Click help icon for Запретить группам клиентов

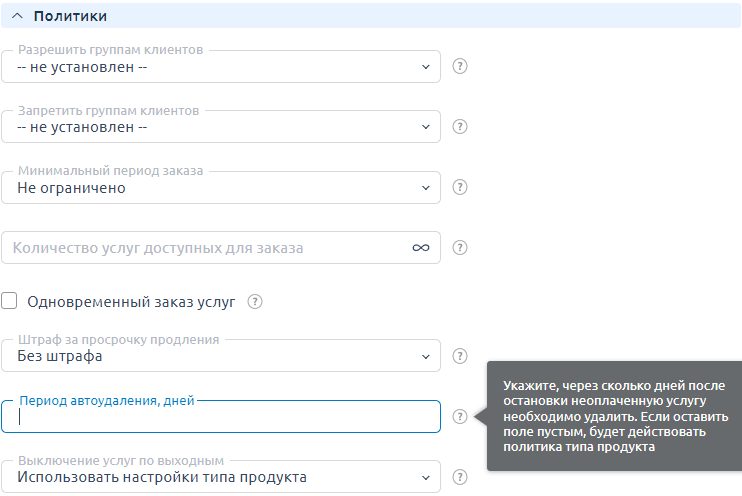pos(460,127)
